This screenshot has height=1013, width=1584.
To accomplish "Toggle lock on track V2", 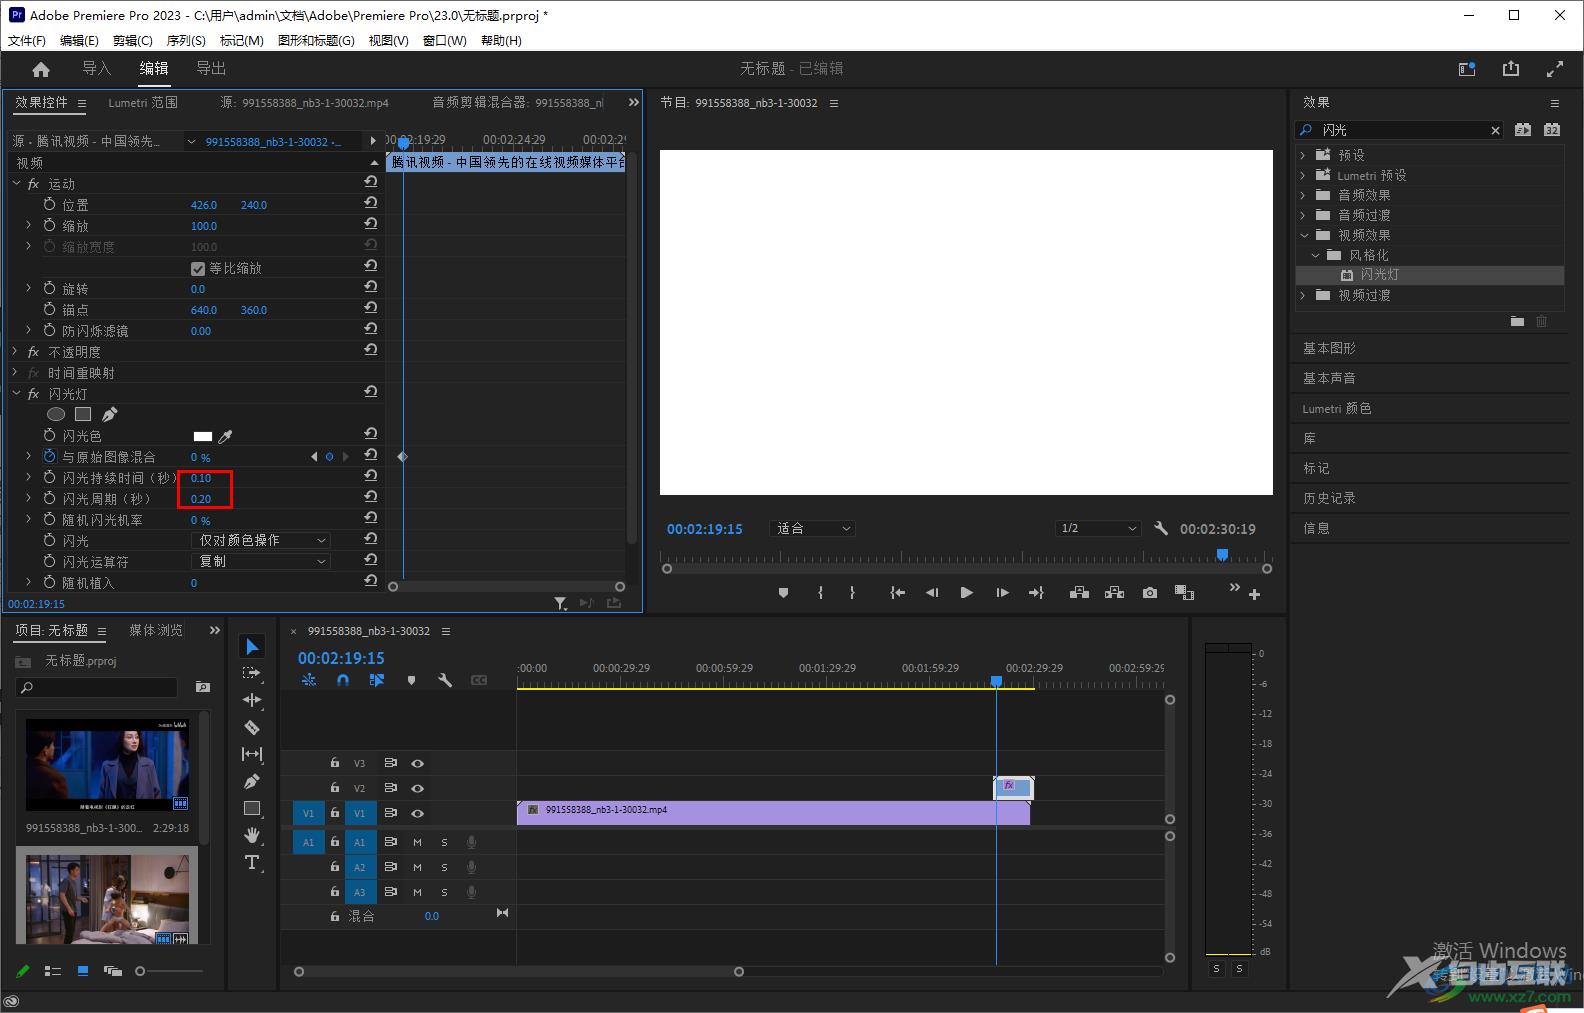I will (335, 788).
